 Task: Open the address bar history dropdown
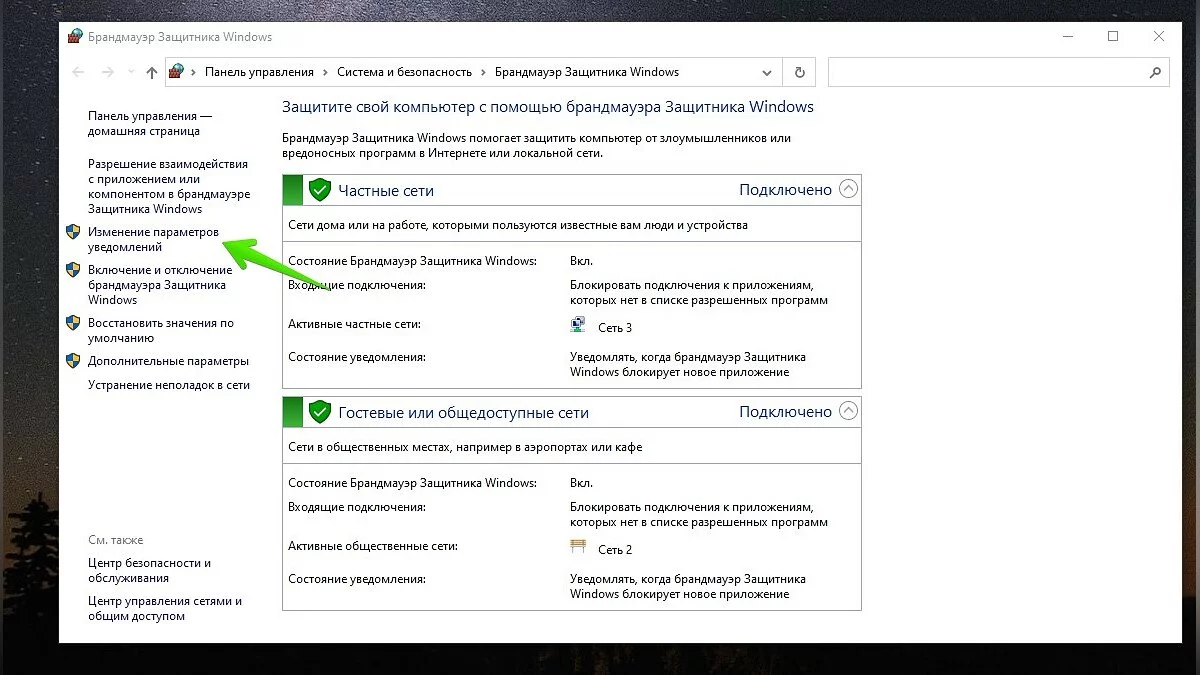click(767, 72)
